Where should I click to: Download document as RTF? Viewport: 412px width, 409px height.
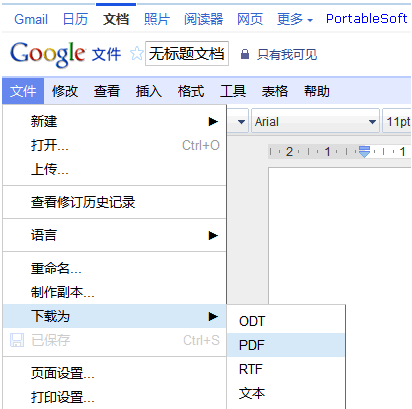click(x=286, y=369)
